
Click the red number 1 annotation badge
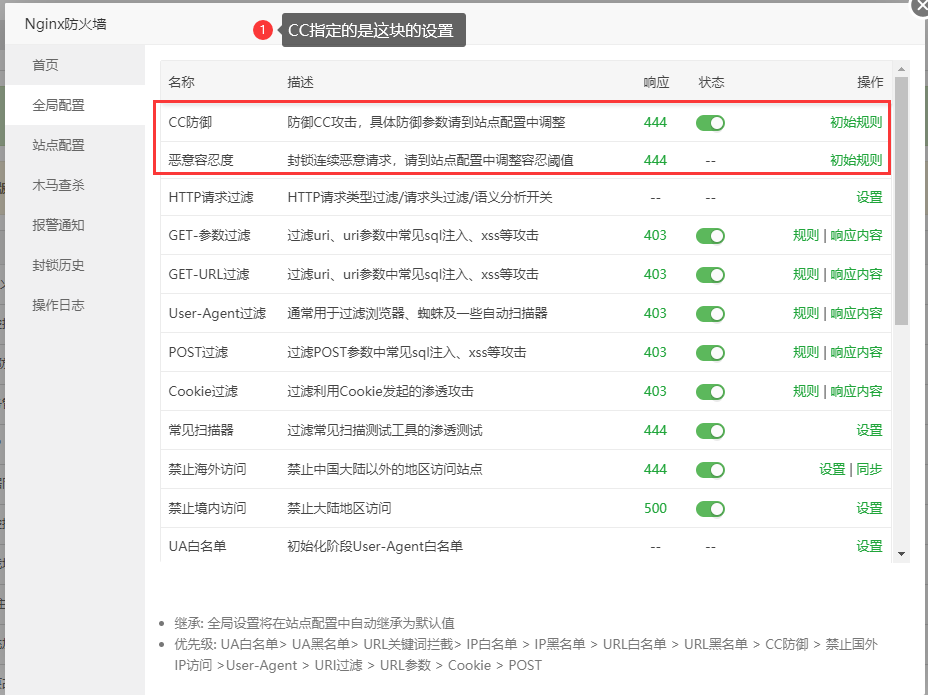(263, 31)
